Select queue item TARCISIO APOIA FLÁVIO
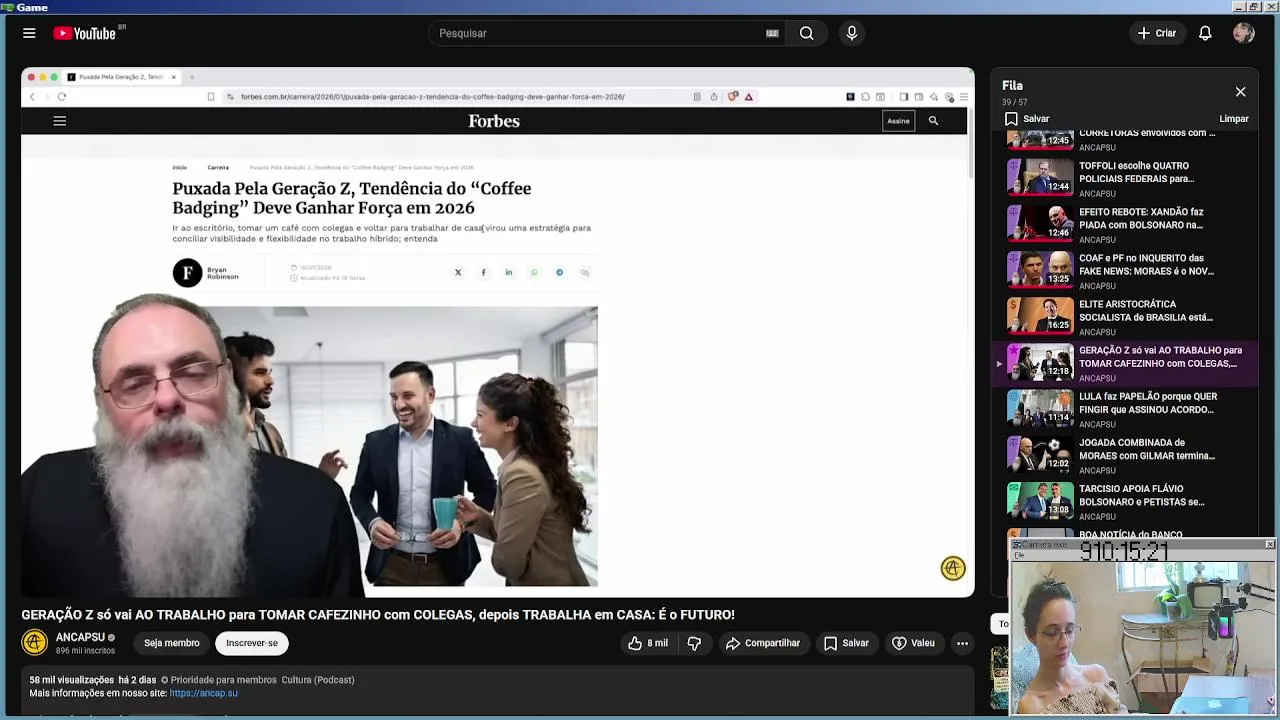The image size is (1280, 720). (x=1127, y=500)
